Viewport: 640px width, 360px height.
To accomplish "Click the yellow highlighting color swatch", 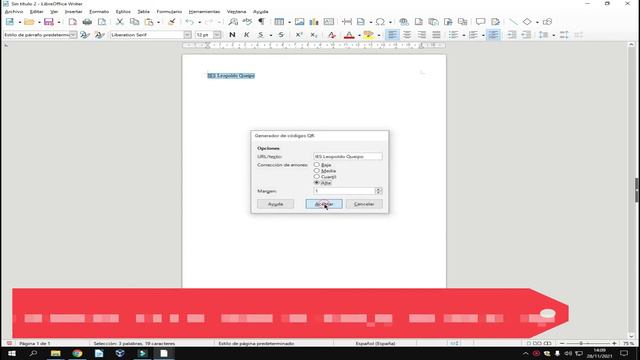I will click(x=369, y=35).
